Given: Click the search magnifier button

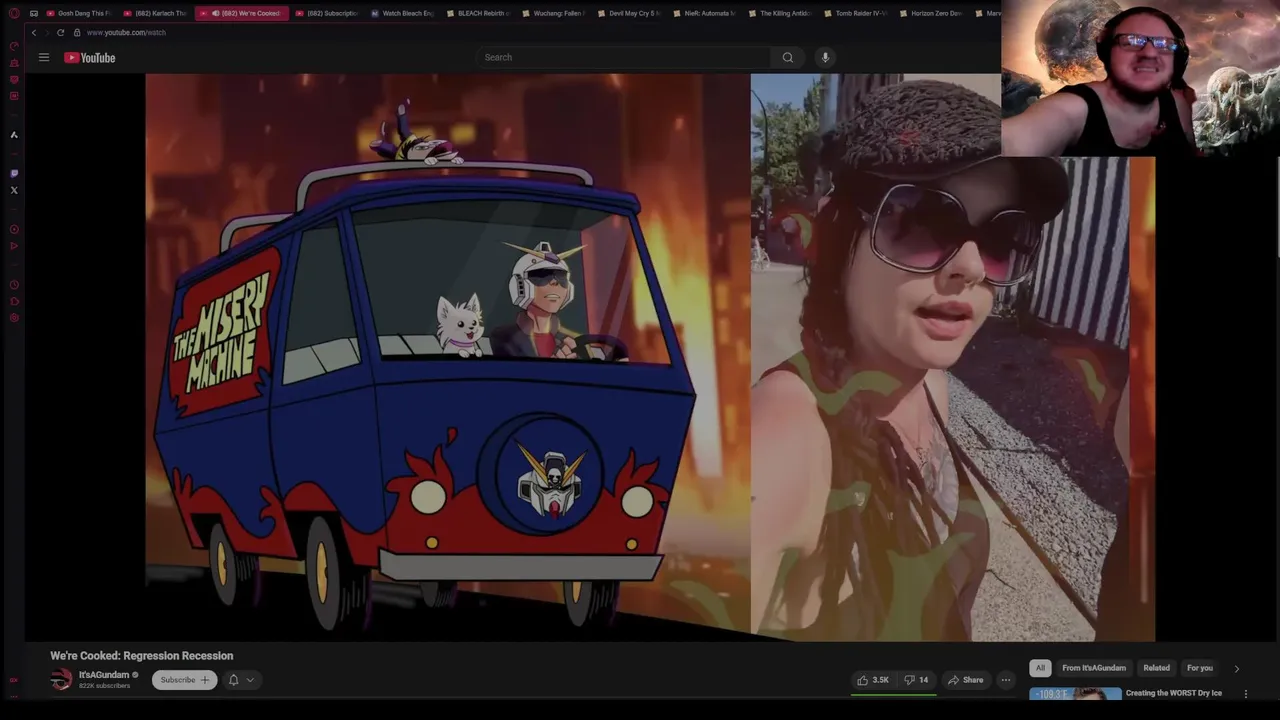Looking at the screenshot, I should (788, 57).
